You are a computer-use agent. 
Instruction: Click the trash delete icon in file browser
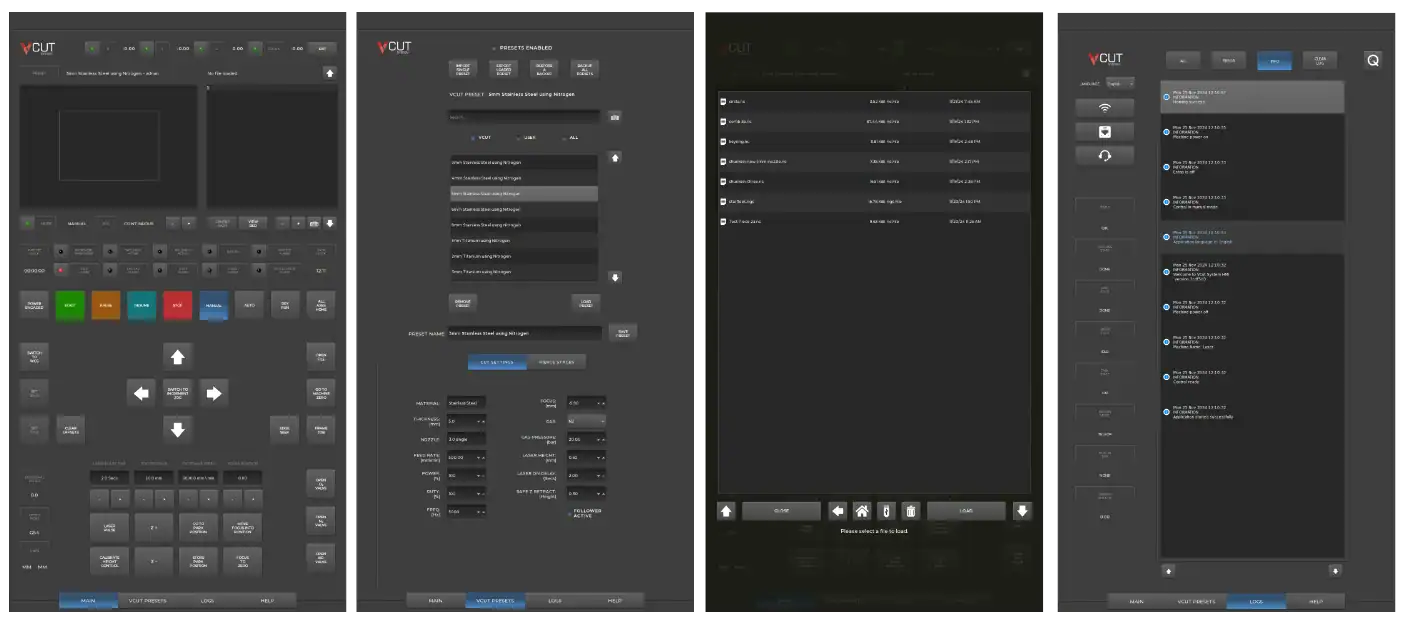pyautogui.click(x=910, y=511)
